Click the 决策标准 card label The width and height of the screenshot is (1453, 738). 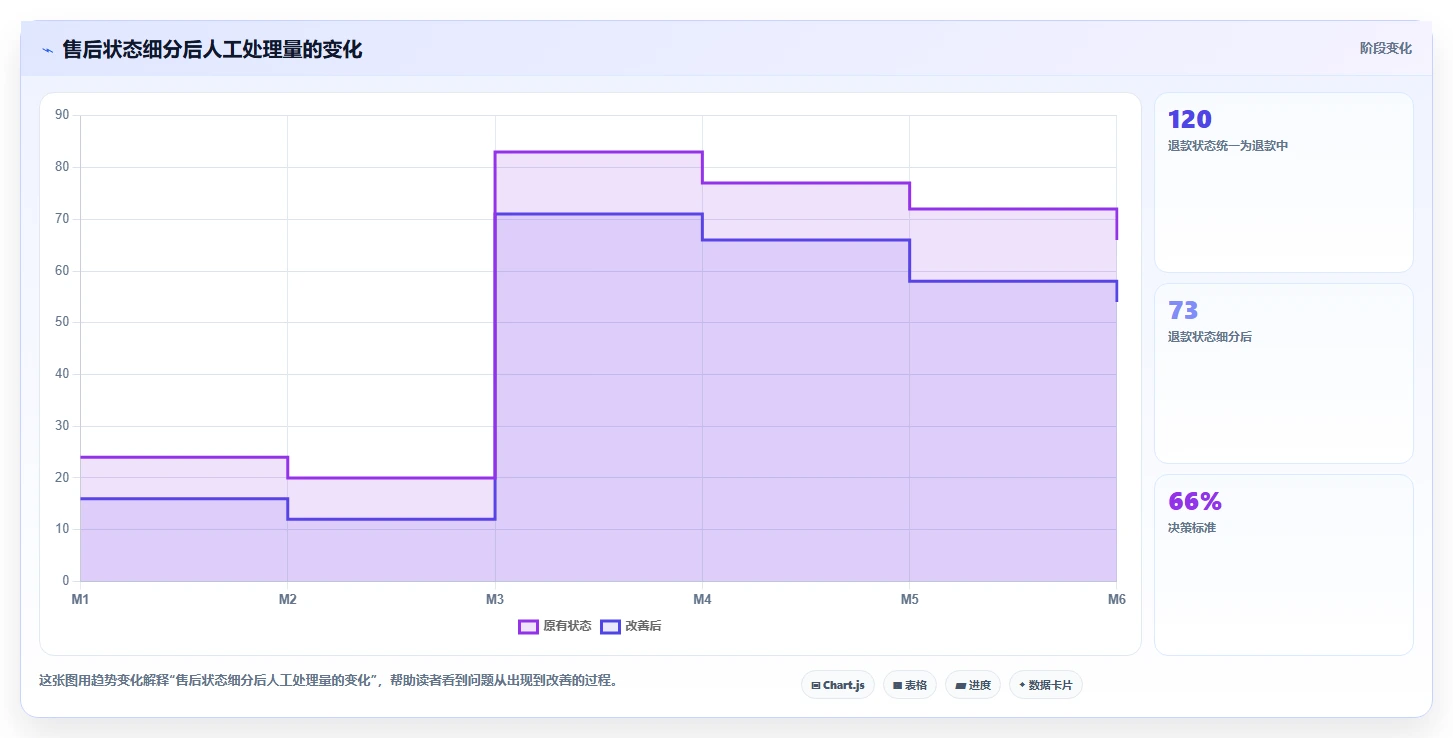click(1192, 528)
